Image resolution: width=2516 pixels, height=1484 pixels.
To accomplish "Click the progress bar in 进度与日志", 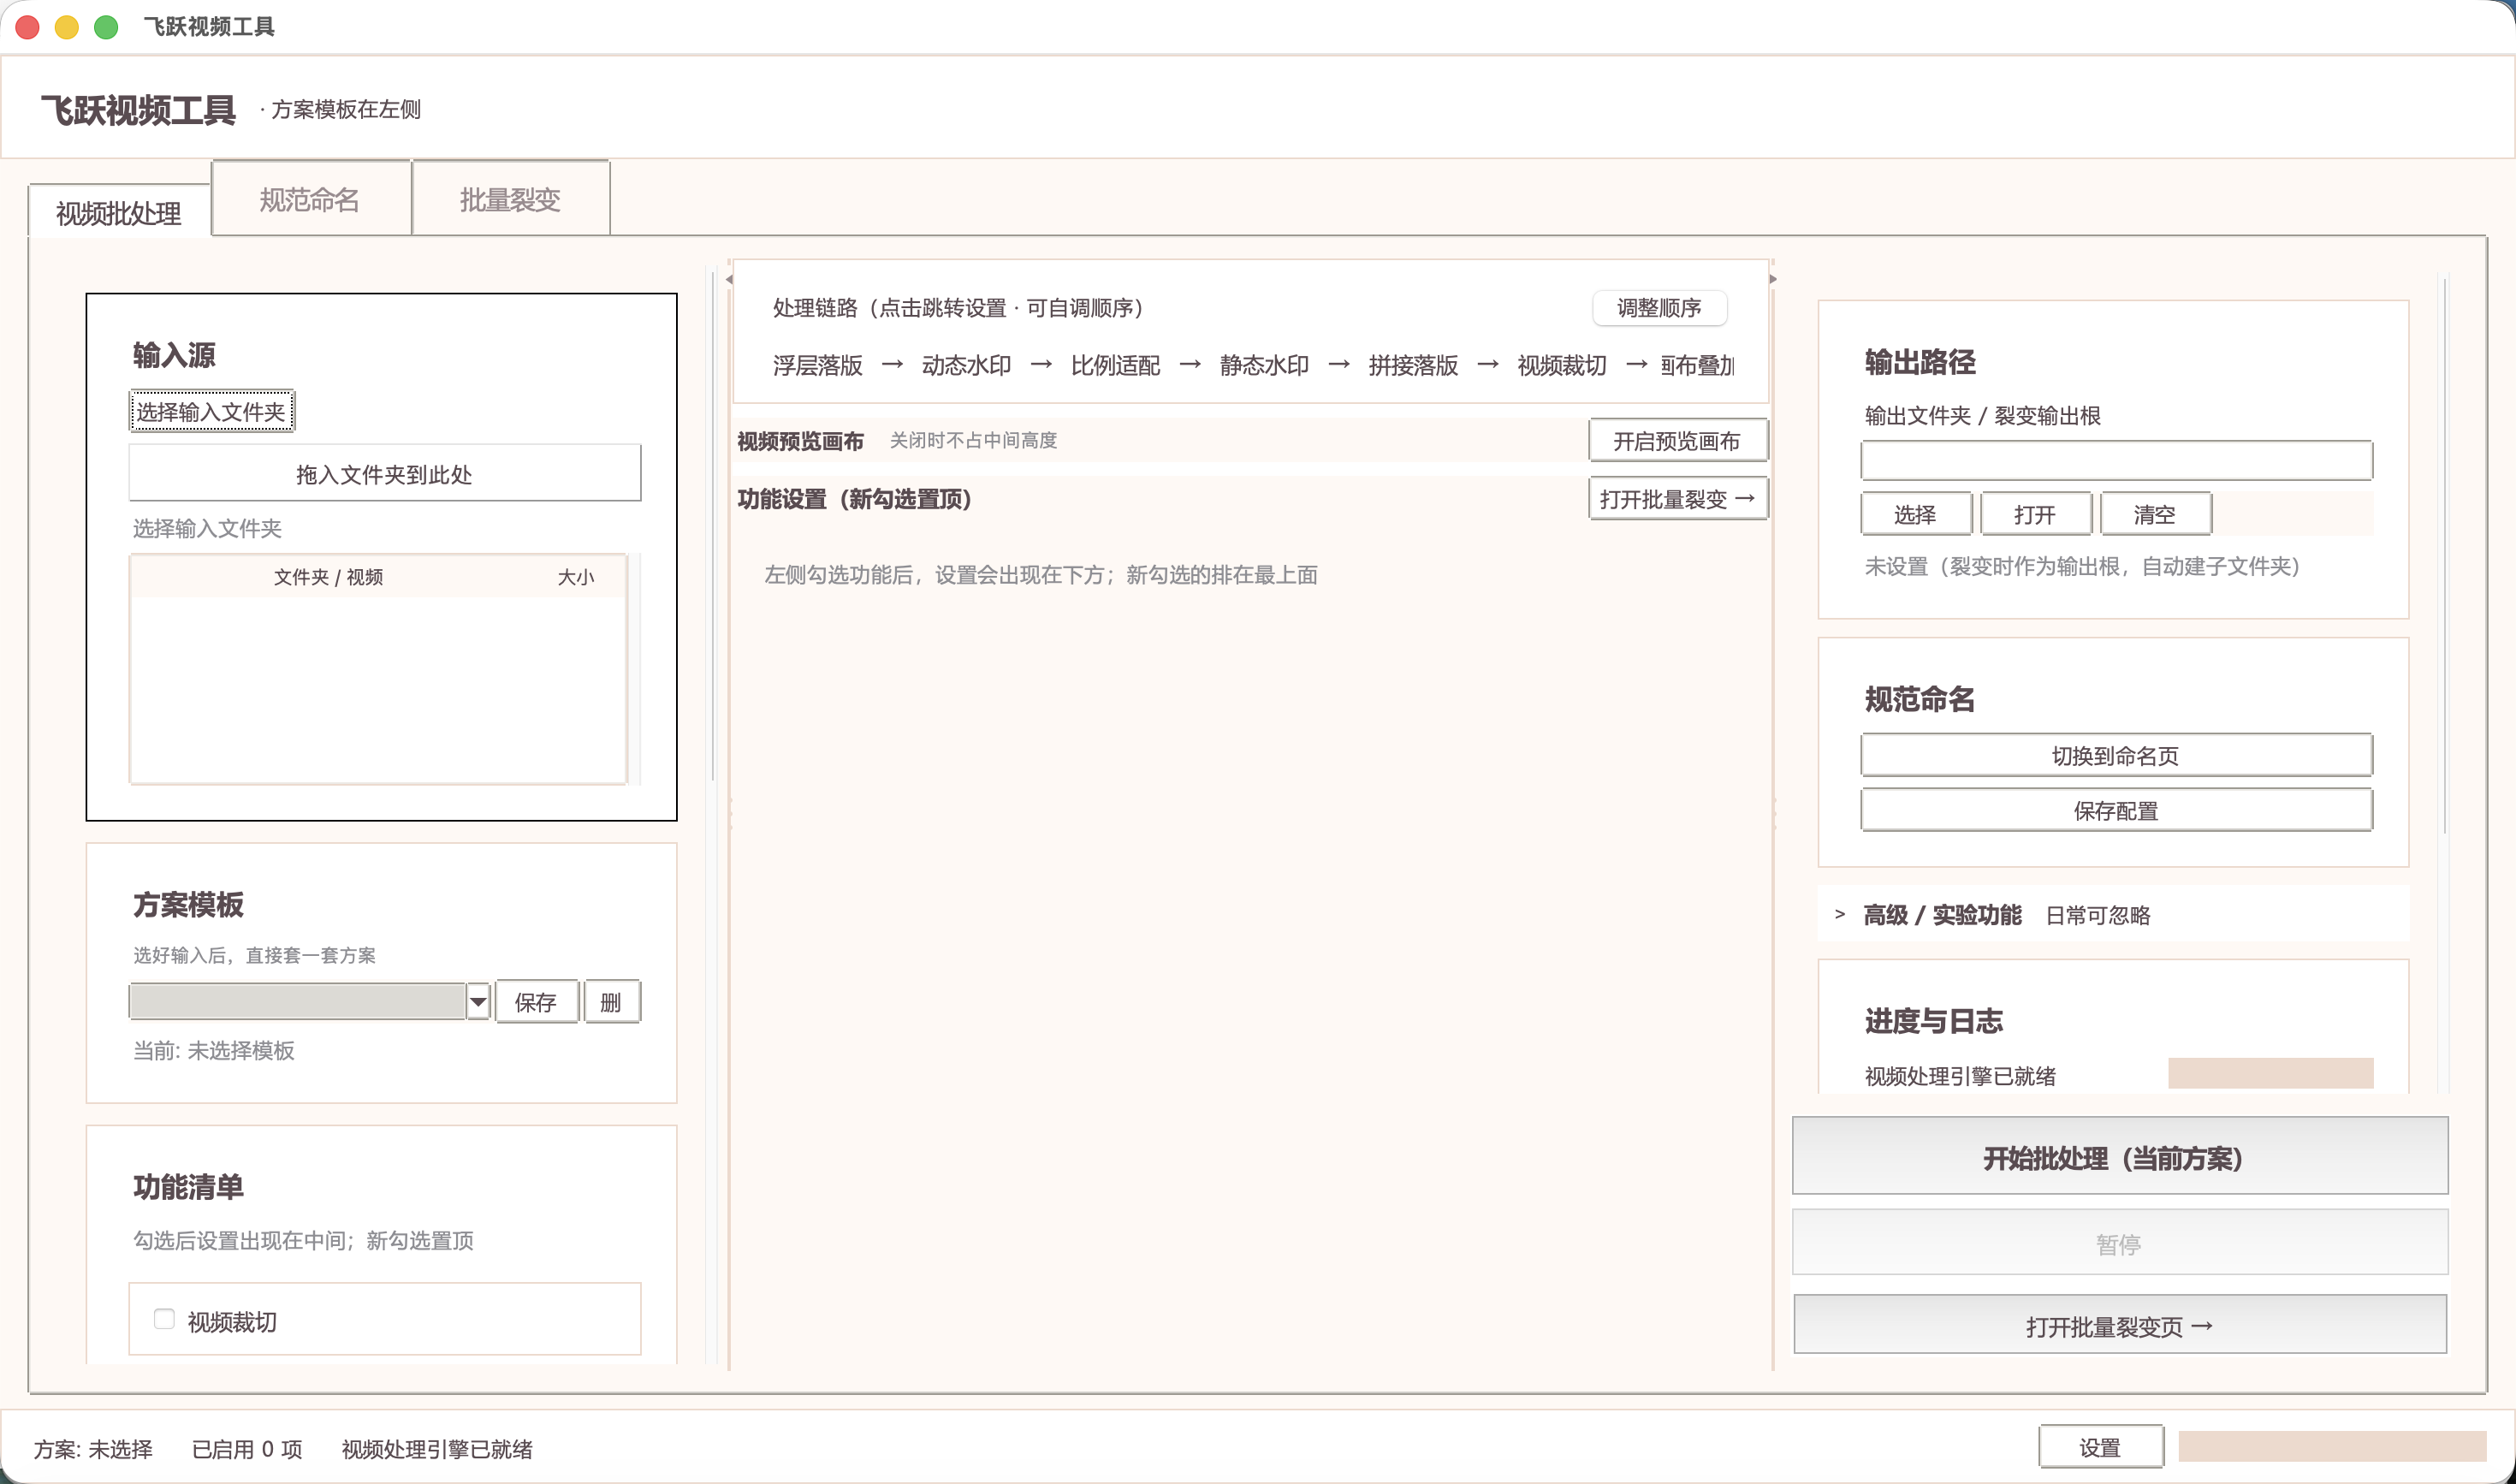I will (x=2270, y=1073).
